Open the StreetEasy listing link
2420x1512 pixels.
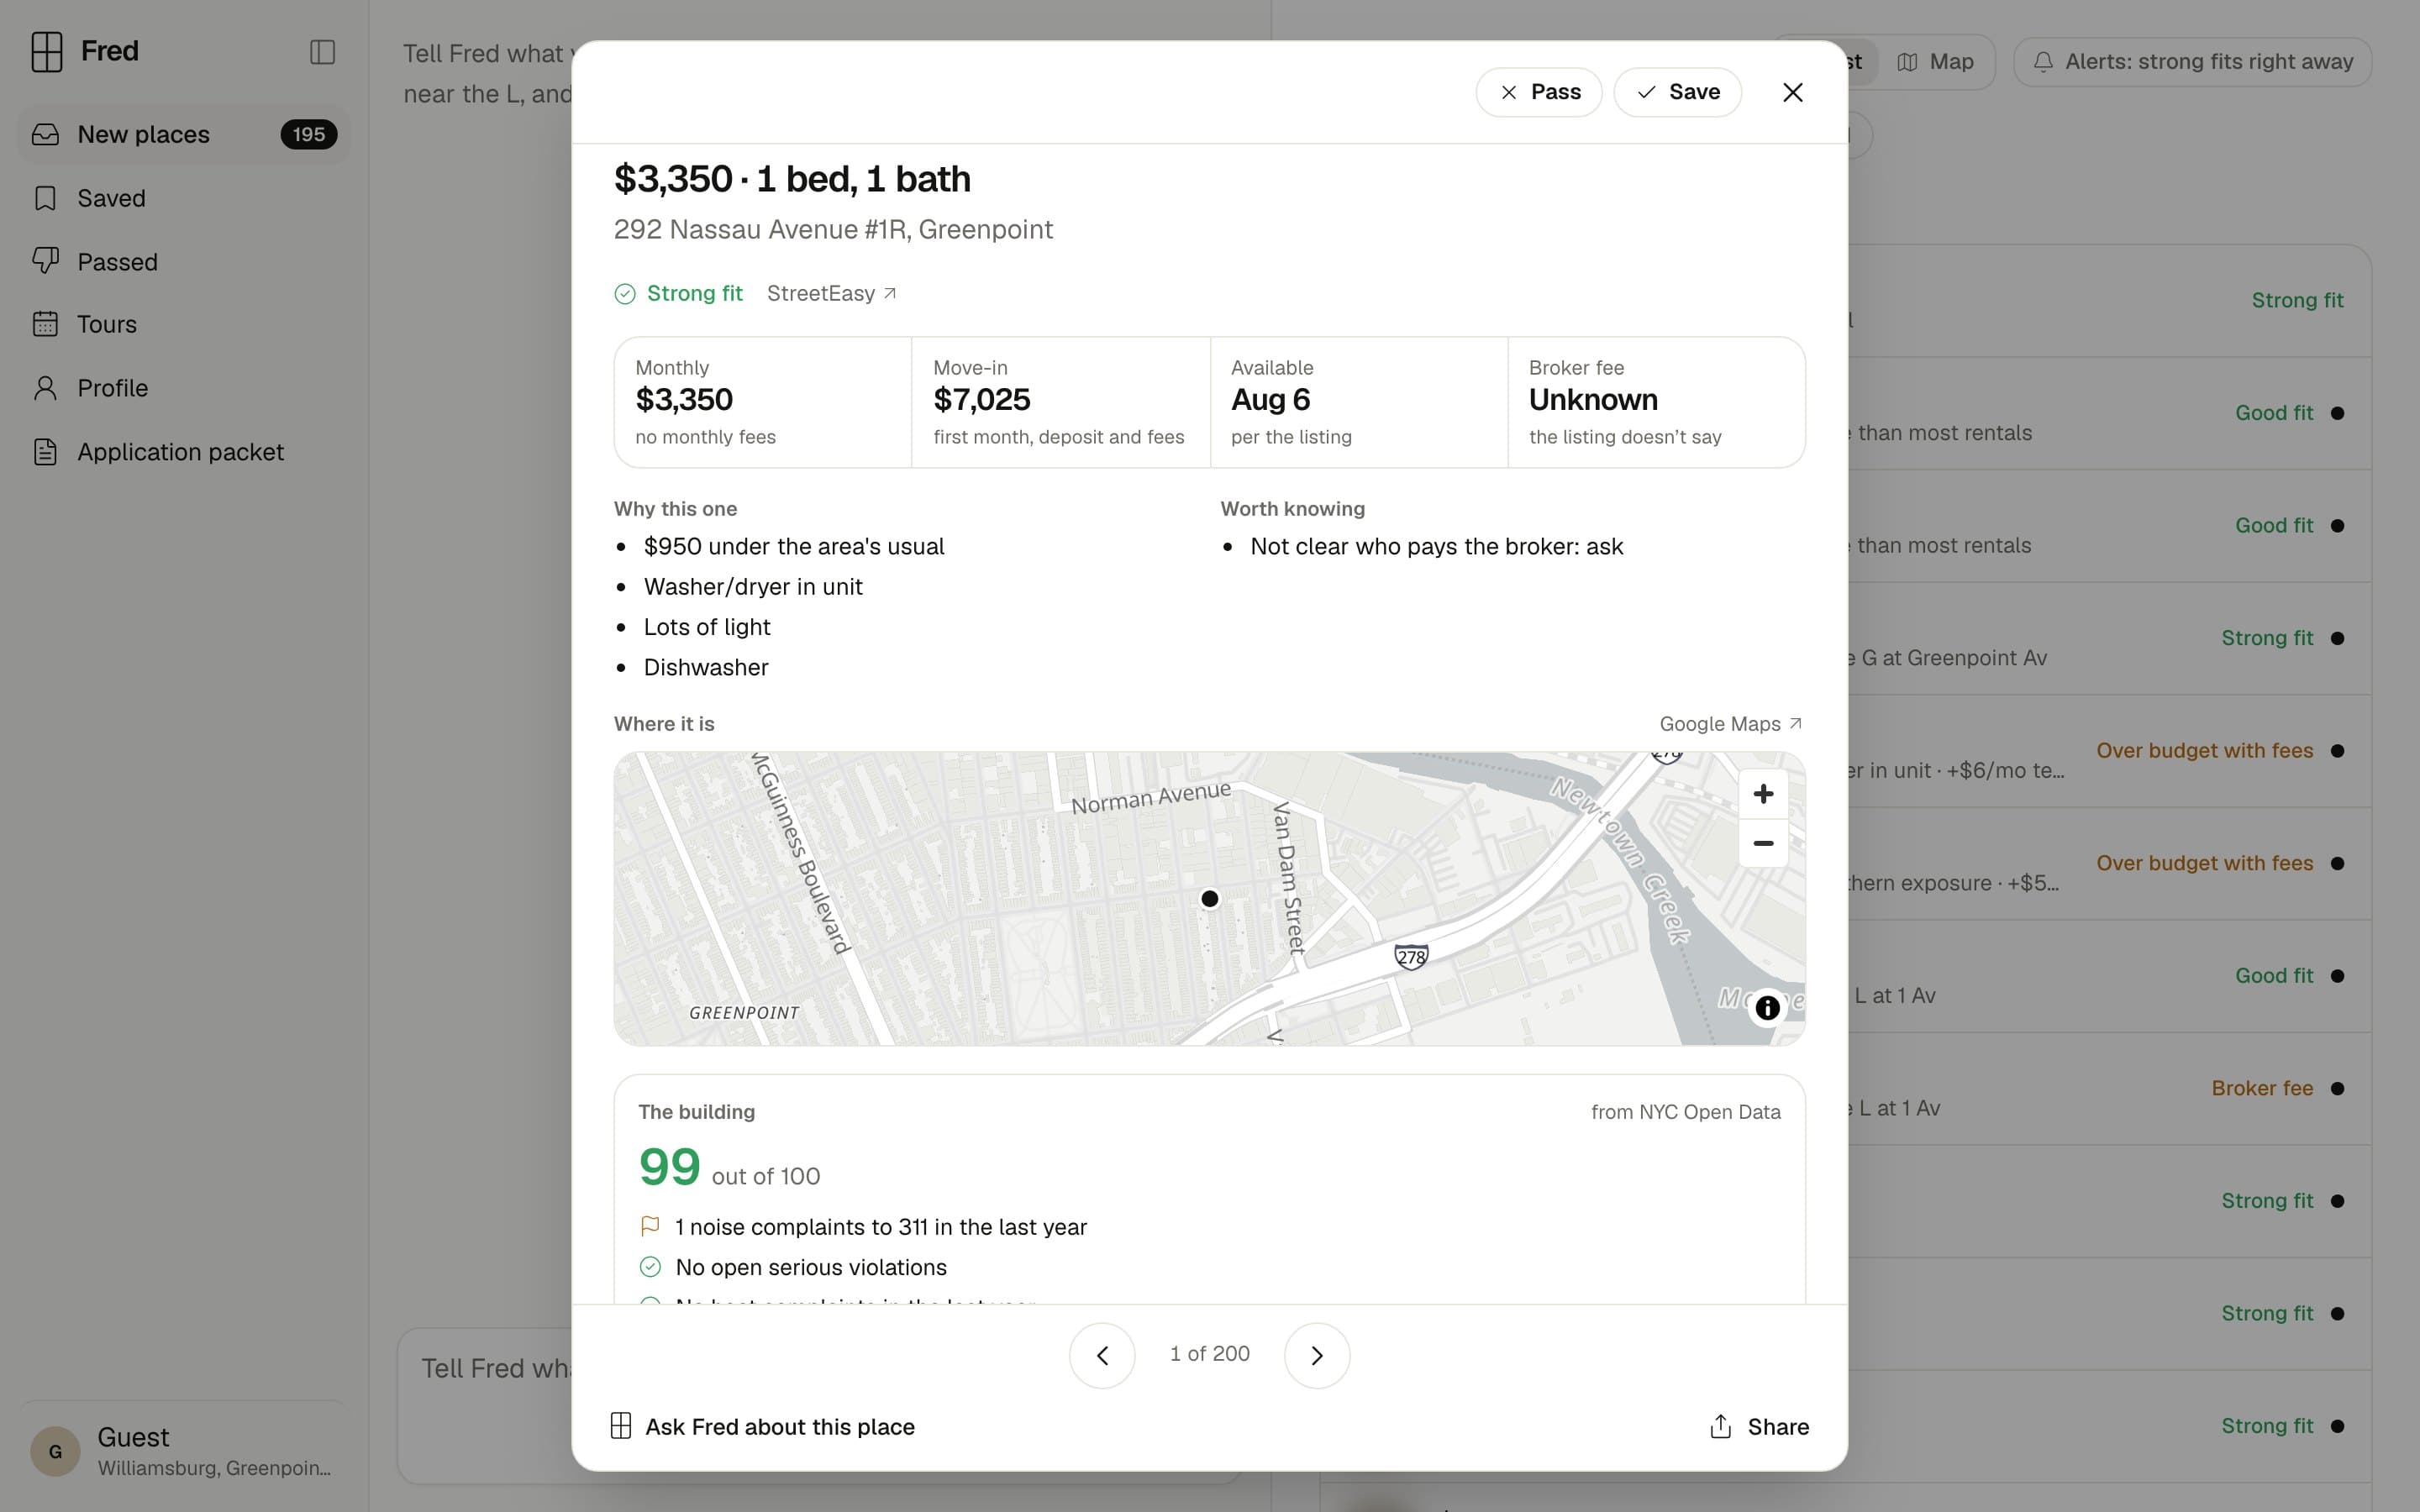pyautogui.click(x=831, y=293)
